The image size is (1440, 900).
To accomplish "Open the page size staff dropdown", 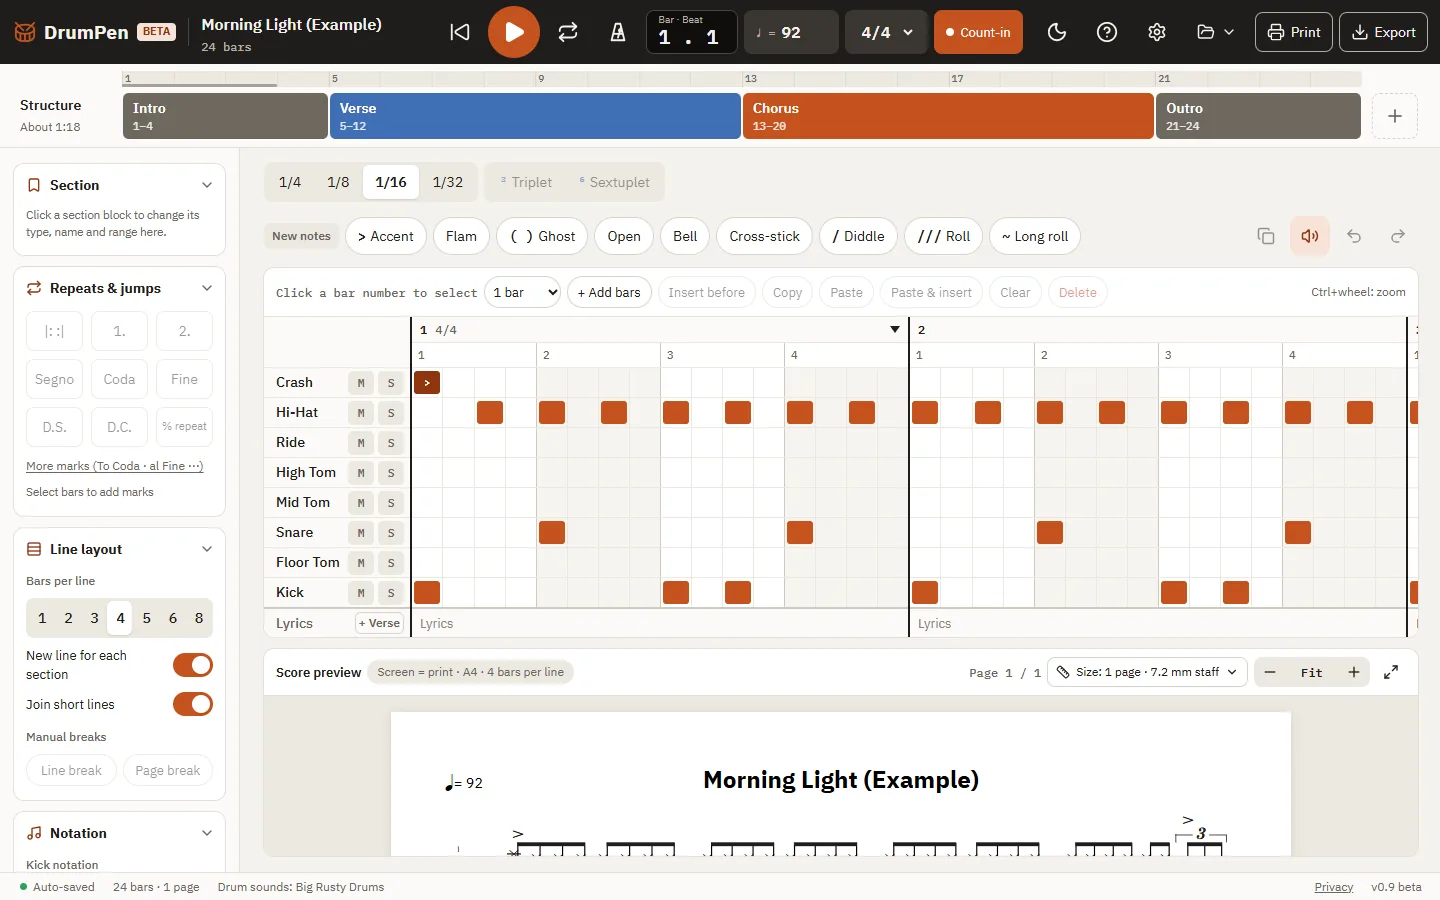I will [x=1147, y=672].
